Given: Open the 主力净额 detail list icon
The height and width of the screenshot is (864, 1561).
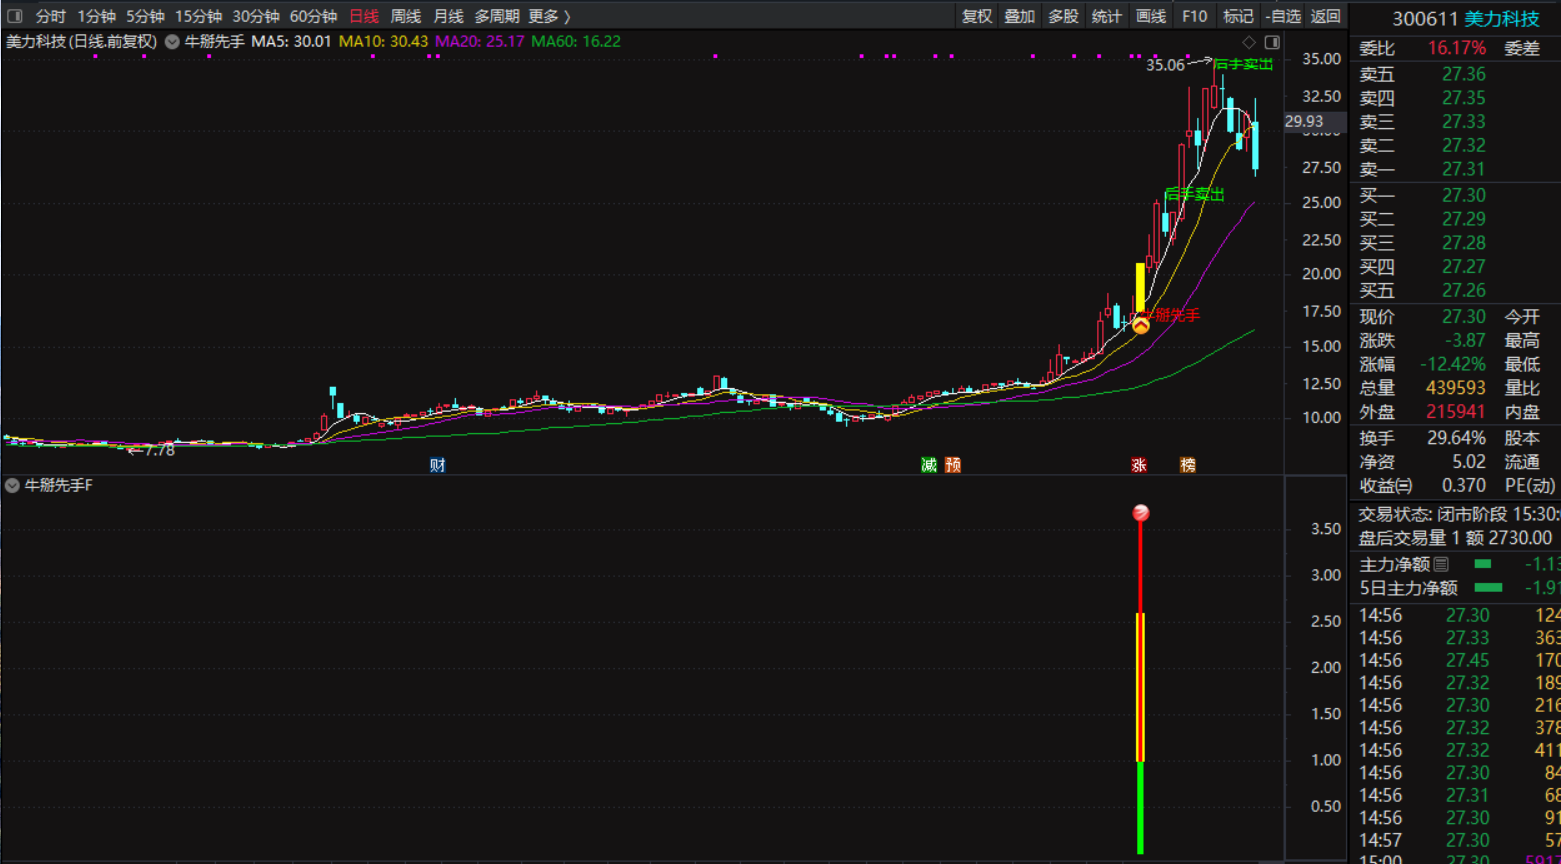Looking at the screenshot, I should coord(1441,565).
